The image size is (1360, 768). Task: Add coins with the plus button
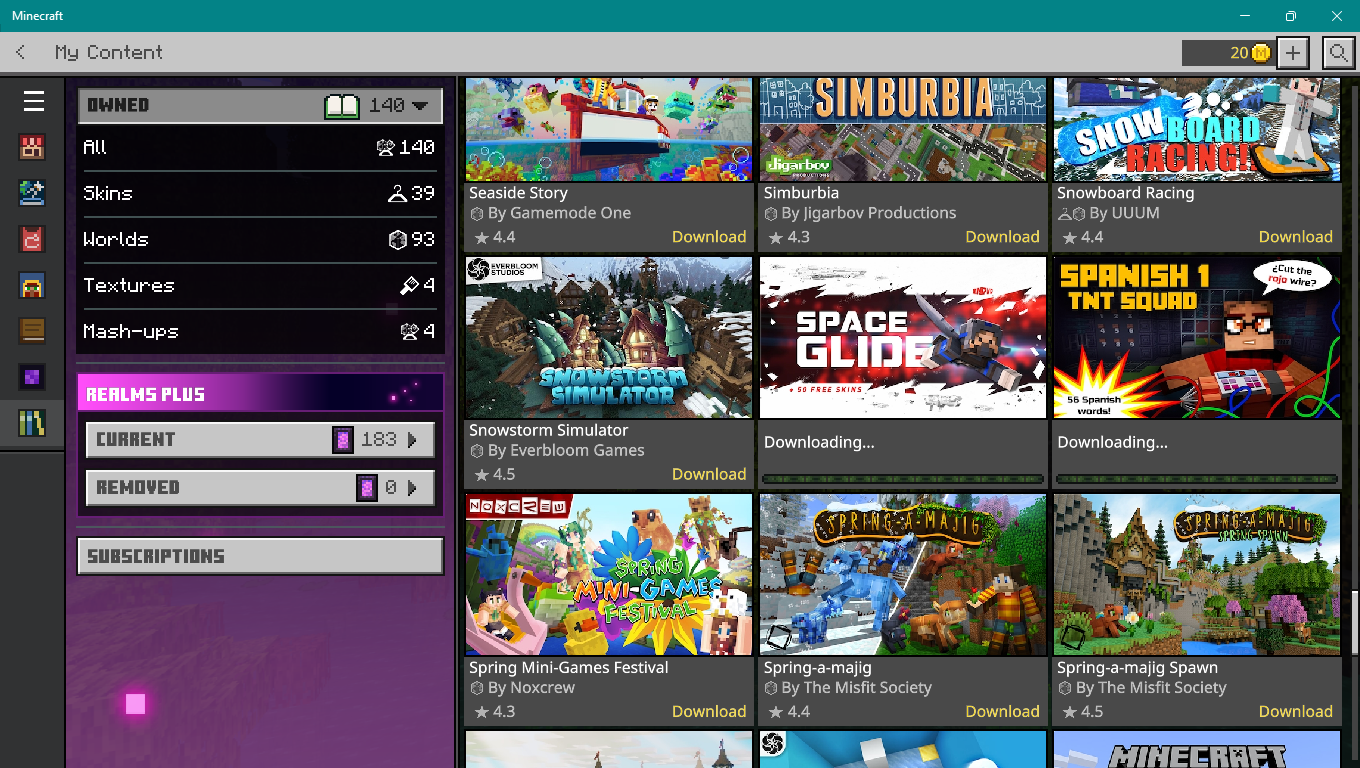(1293, 53)
